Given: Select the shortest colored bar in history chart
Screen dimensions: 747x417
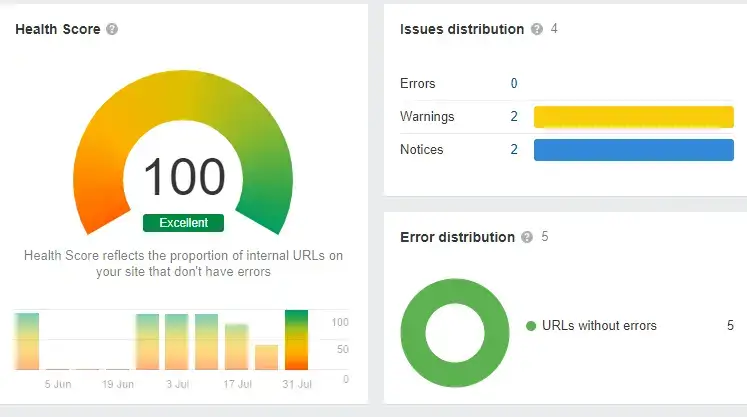Looking at the screenshot, I should click(x=266, y=357).
